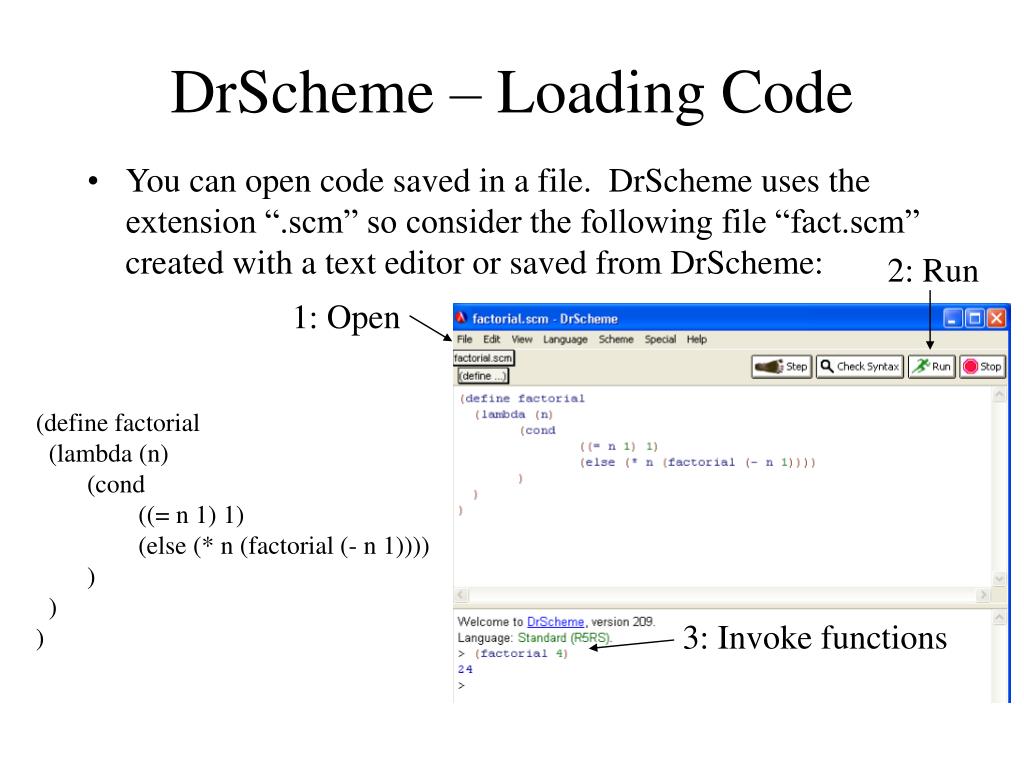Click the factorial.scm filename button
This screenshot has height=768, width=1024.
pyautogui.click(x=483, y=358)
